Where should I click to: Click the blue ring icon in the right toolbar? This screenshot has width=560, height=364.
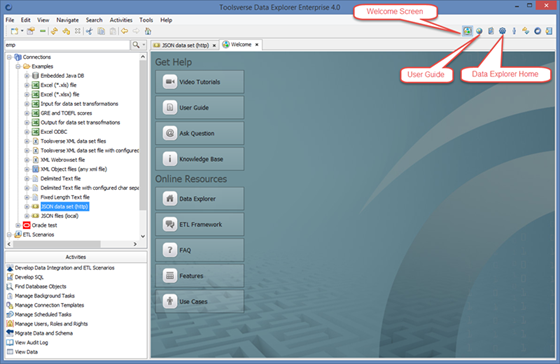pyautogui.click(x=538, y=31)
